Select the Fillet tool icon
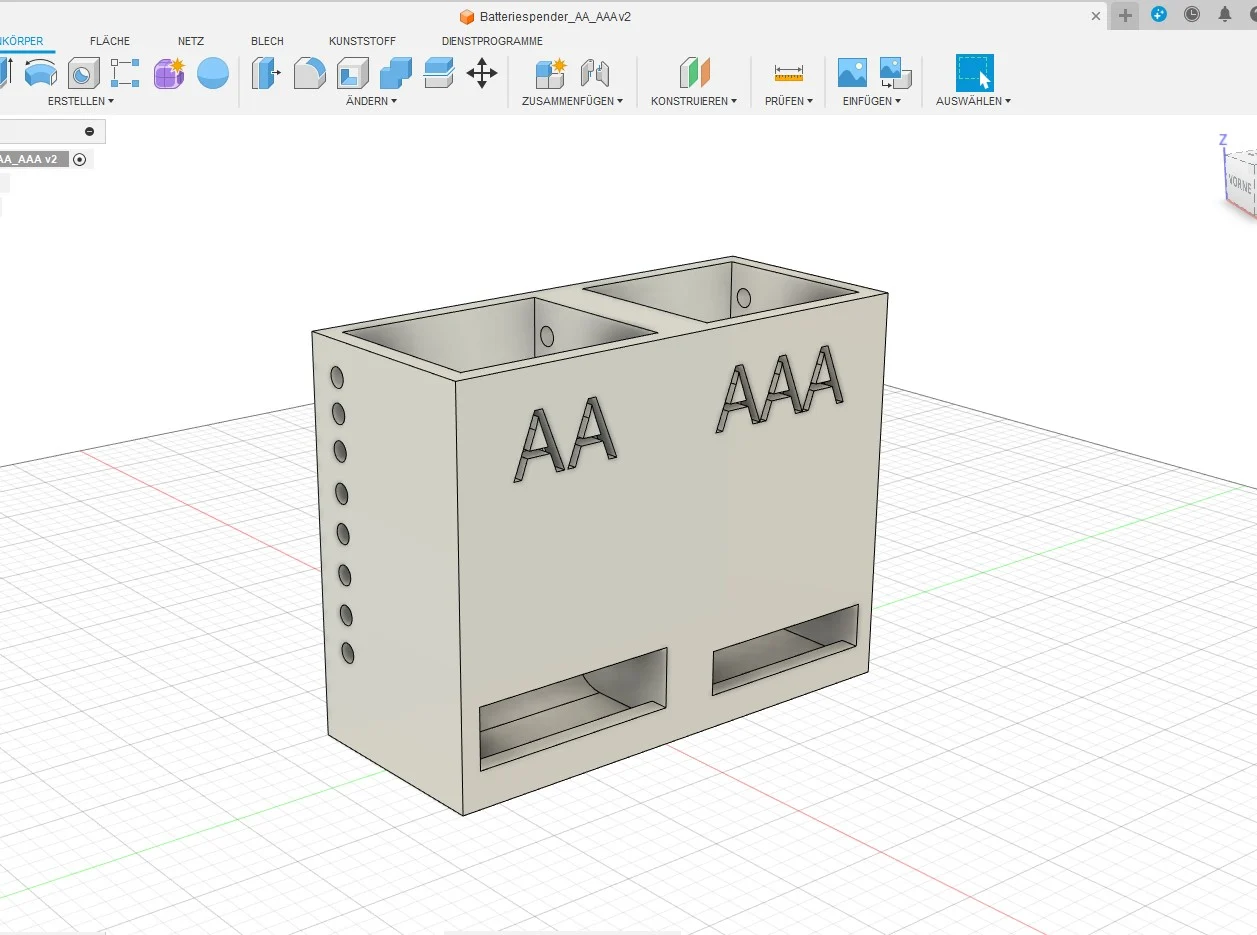Screen dimensions: 1257x935 click(309, 73)
